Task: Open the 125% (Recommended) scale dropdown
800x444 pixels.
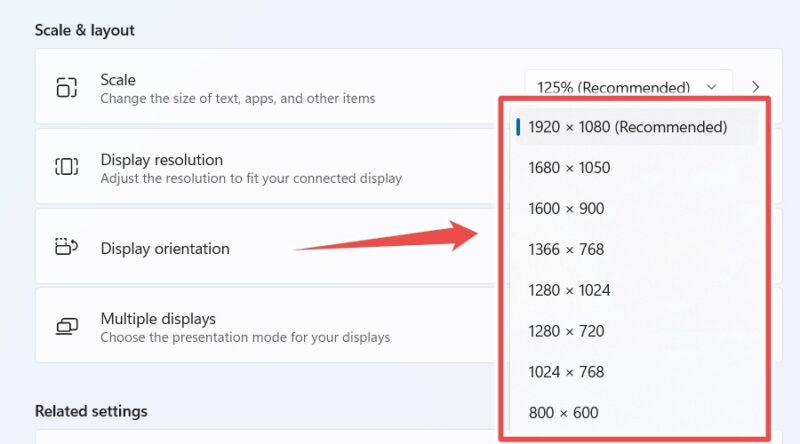Action: (x=629, y=87)
